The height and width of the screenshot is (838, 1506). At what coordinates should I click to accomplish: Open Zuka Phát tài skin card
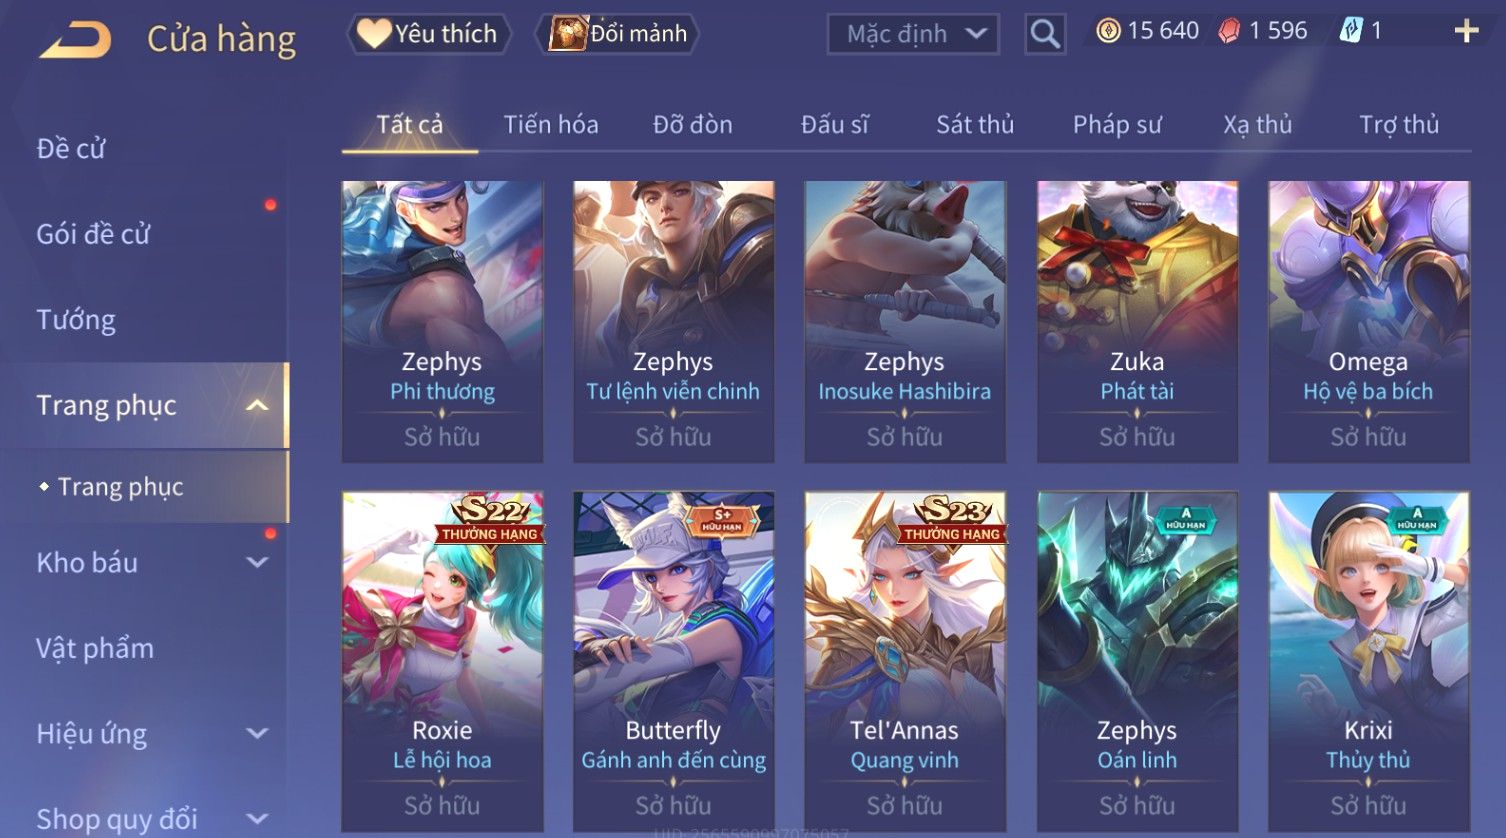point(1137,321)
